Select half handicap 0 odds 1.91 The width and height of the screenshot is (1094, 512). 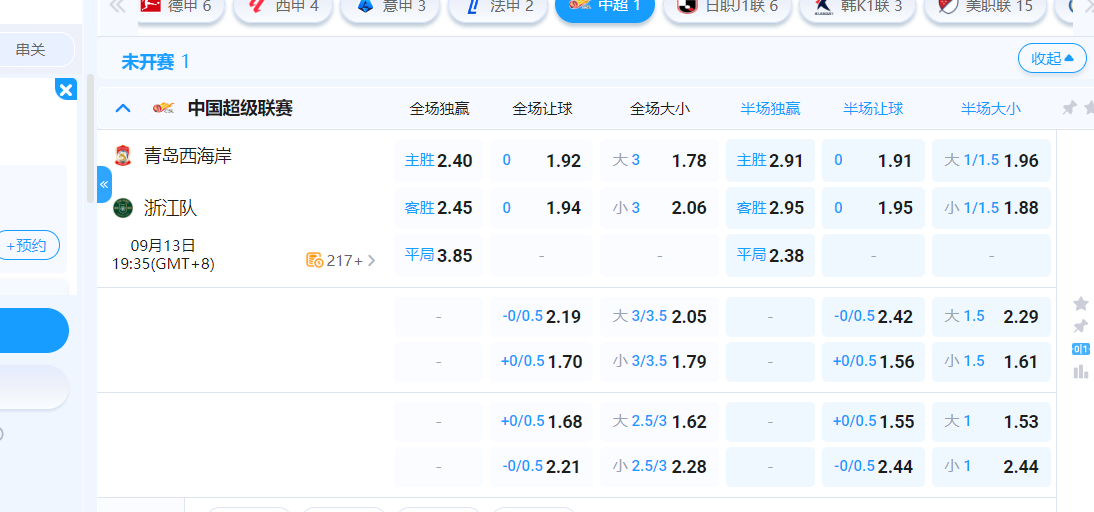pyautogui.click(x=874, y=160)
